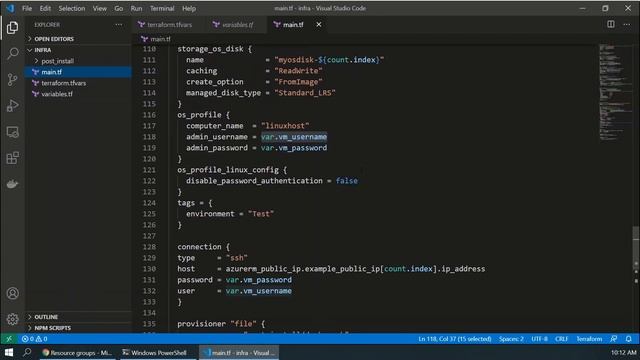Open the View menu
The height and width of the screenshot is (360, 640).
pos(100,8)
